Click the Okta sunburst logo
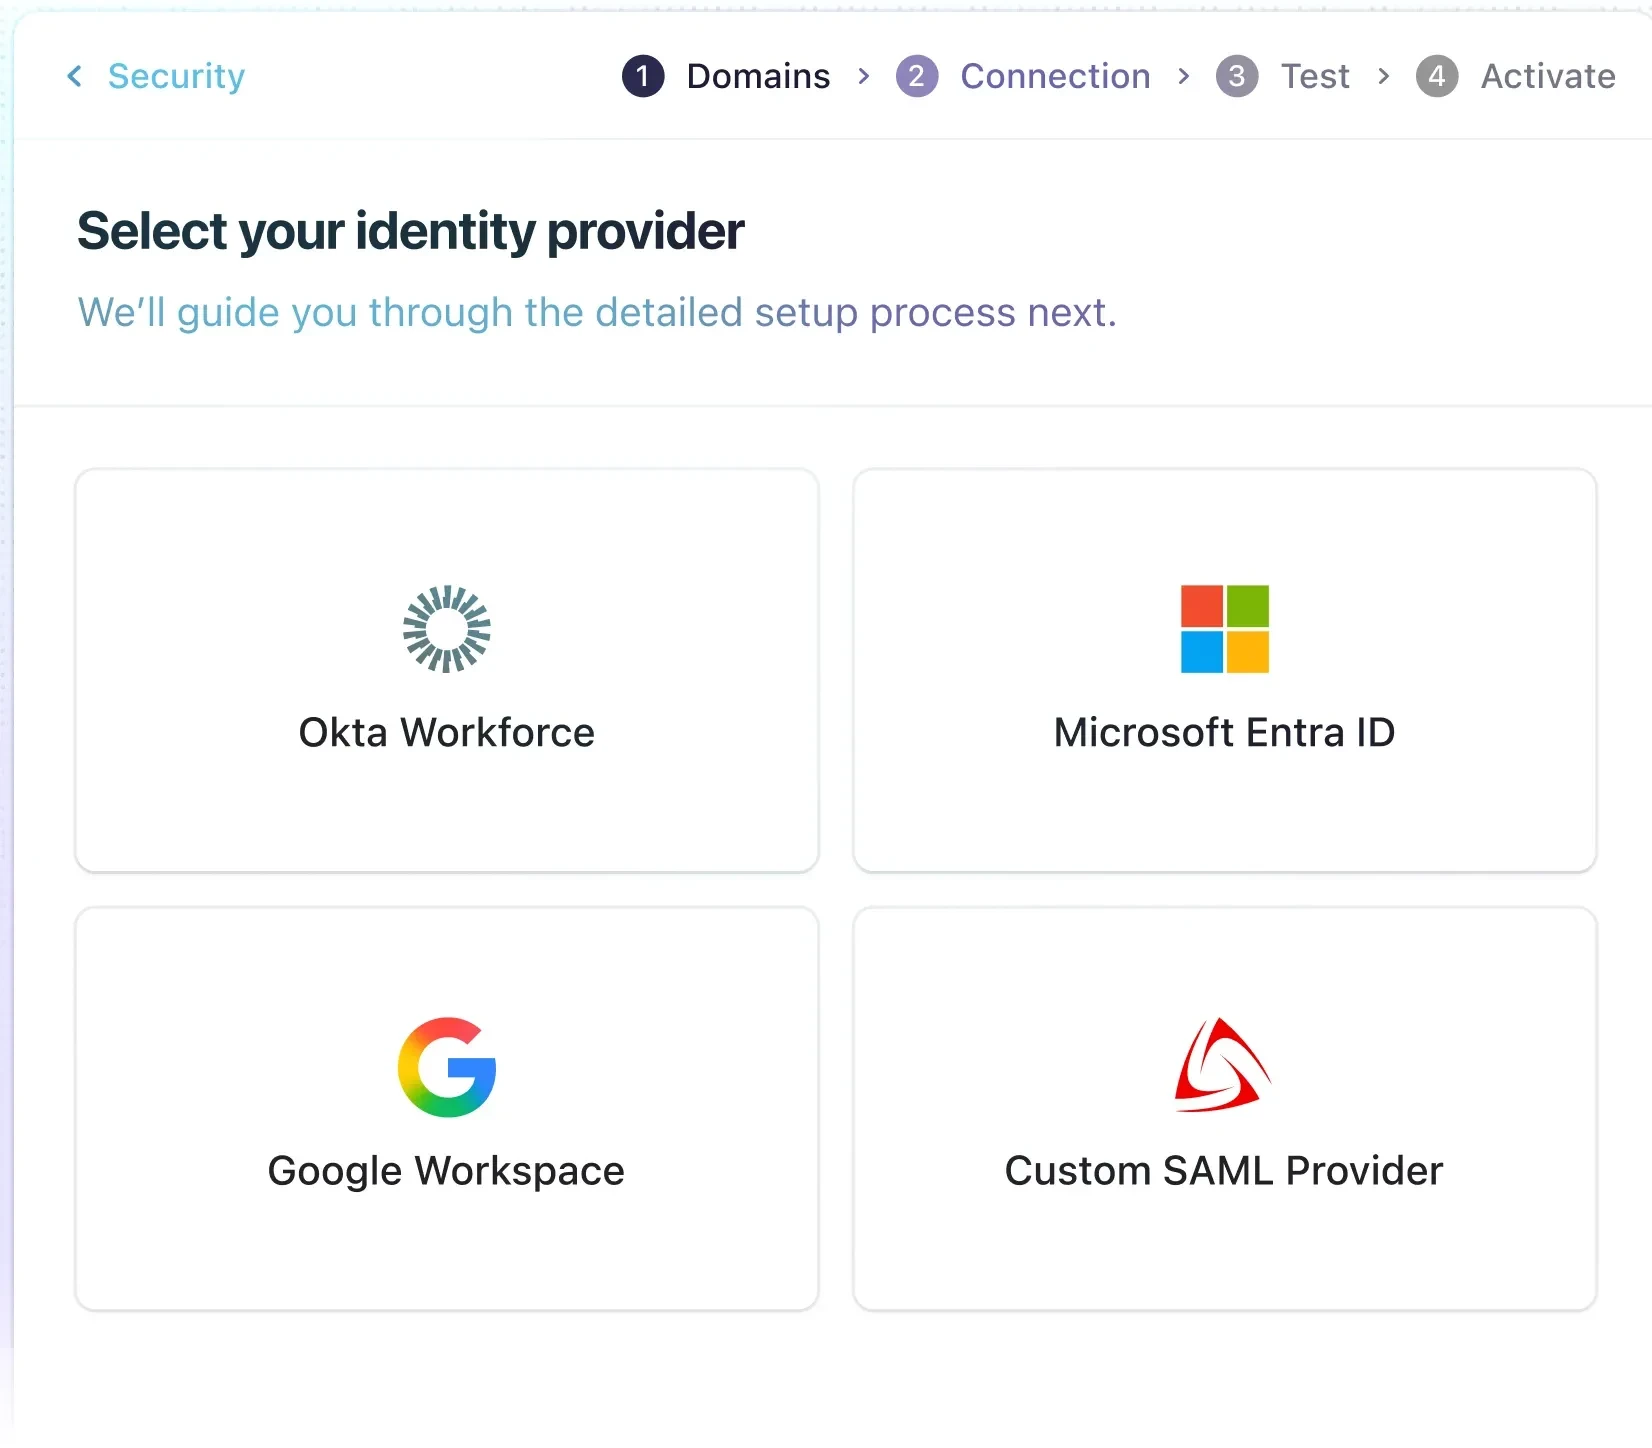The height and width of the screenshot is (1448, 1652). coord(447,629)
